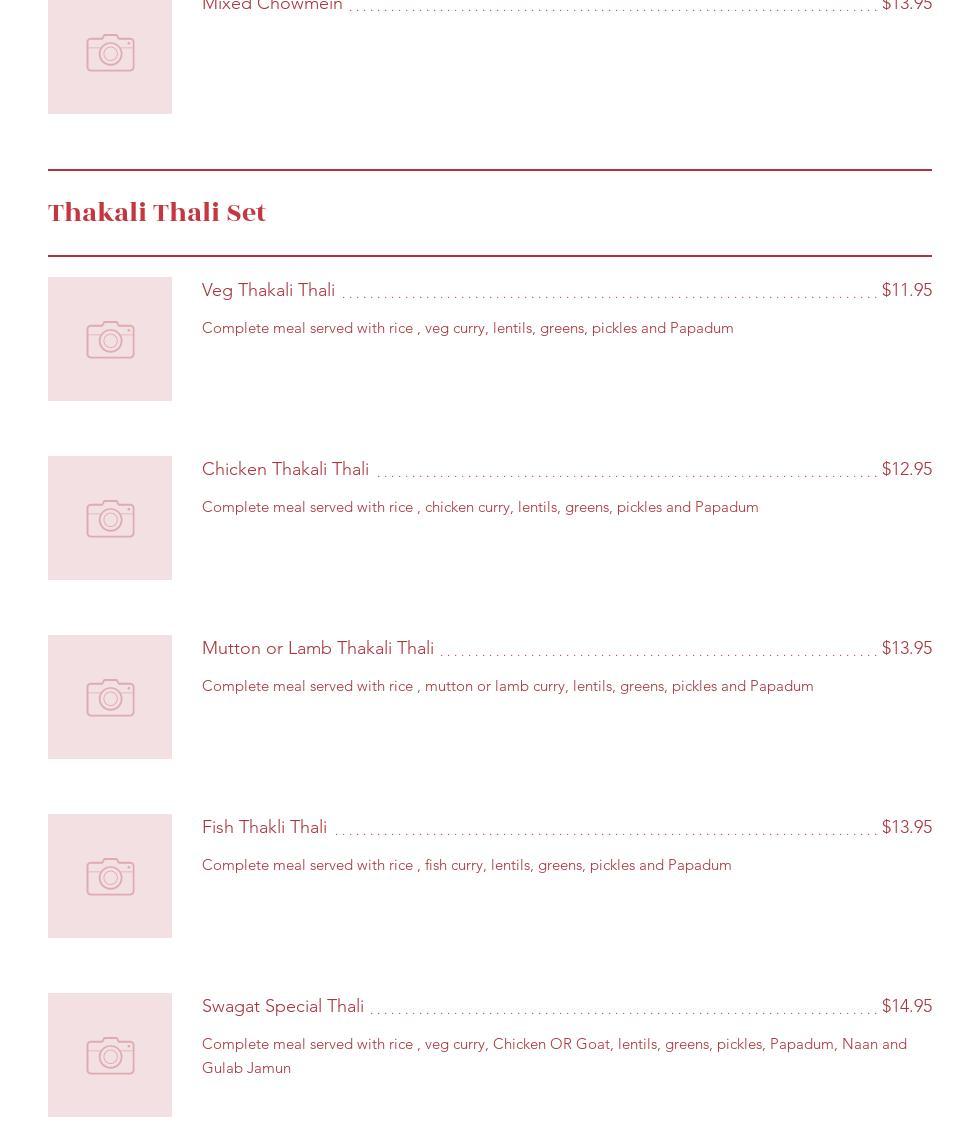The image size is (965, 1126).
Task: Click the Thakali Thali Set section heading
Action: pyautogui.click(x=157, y=213)
